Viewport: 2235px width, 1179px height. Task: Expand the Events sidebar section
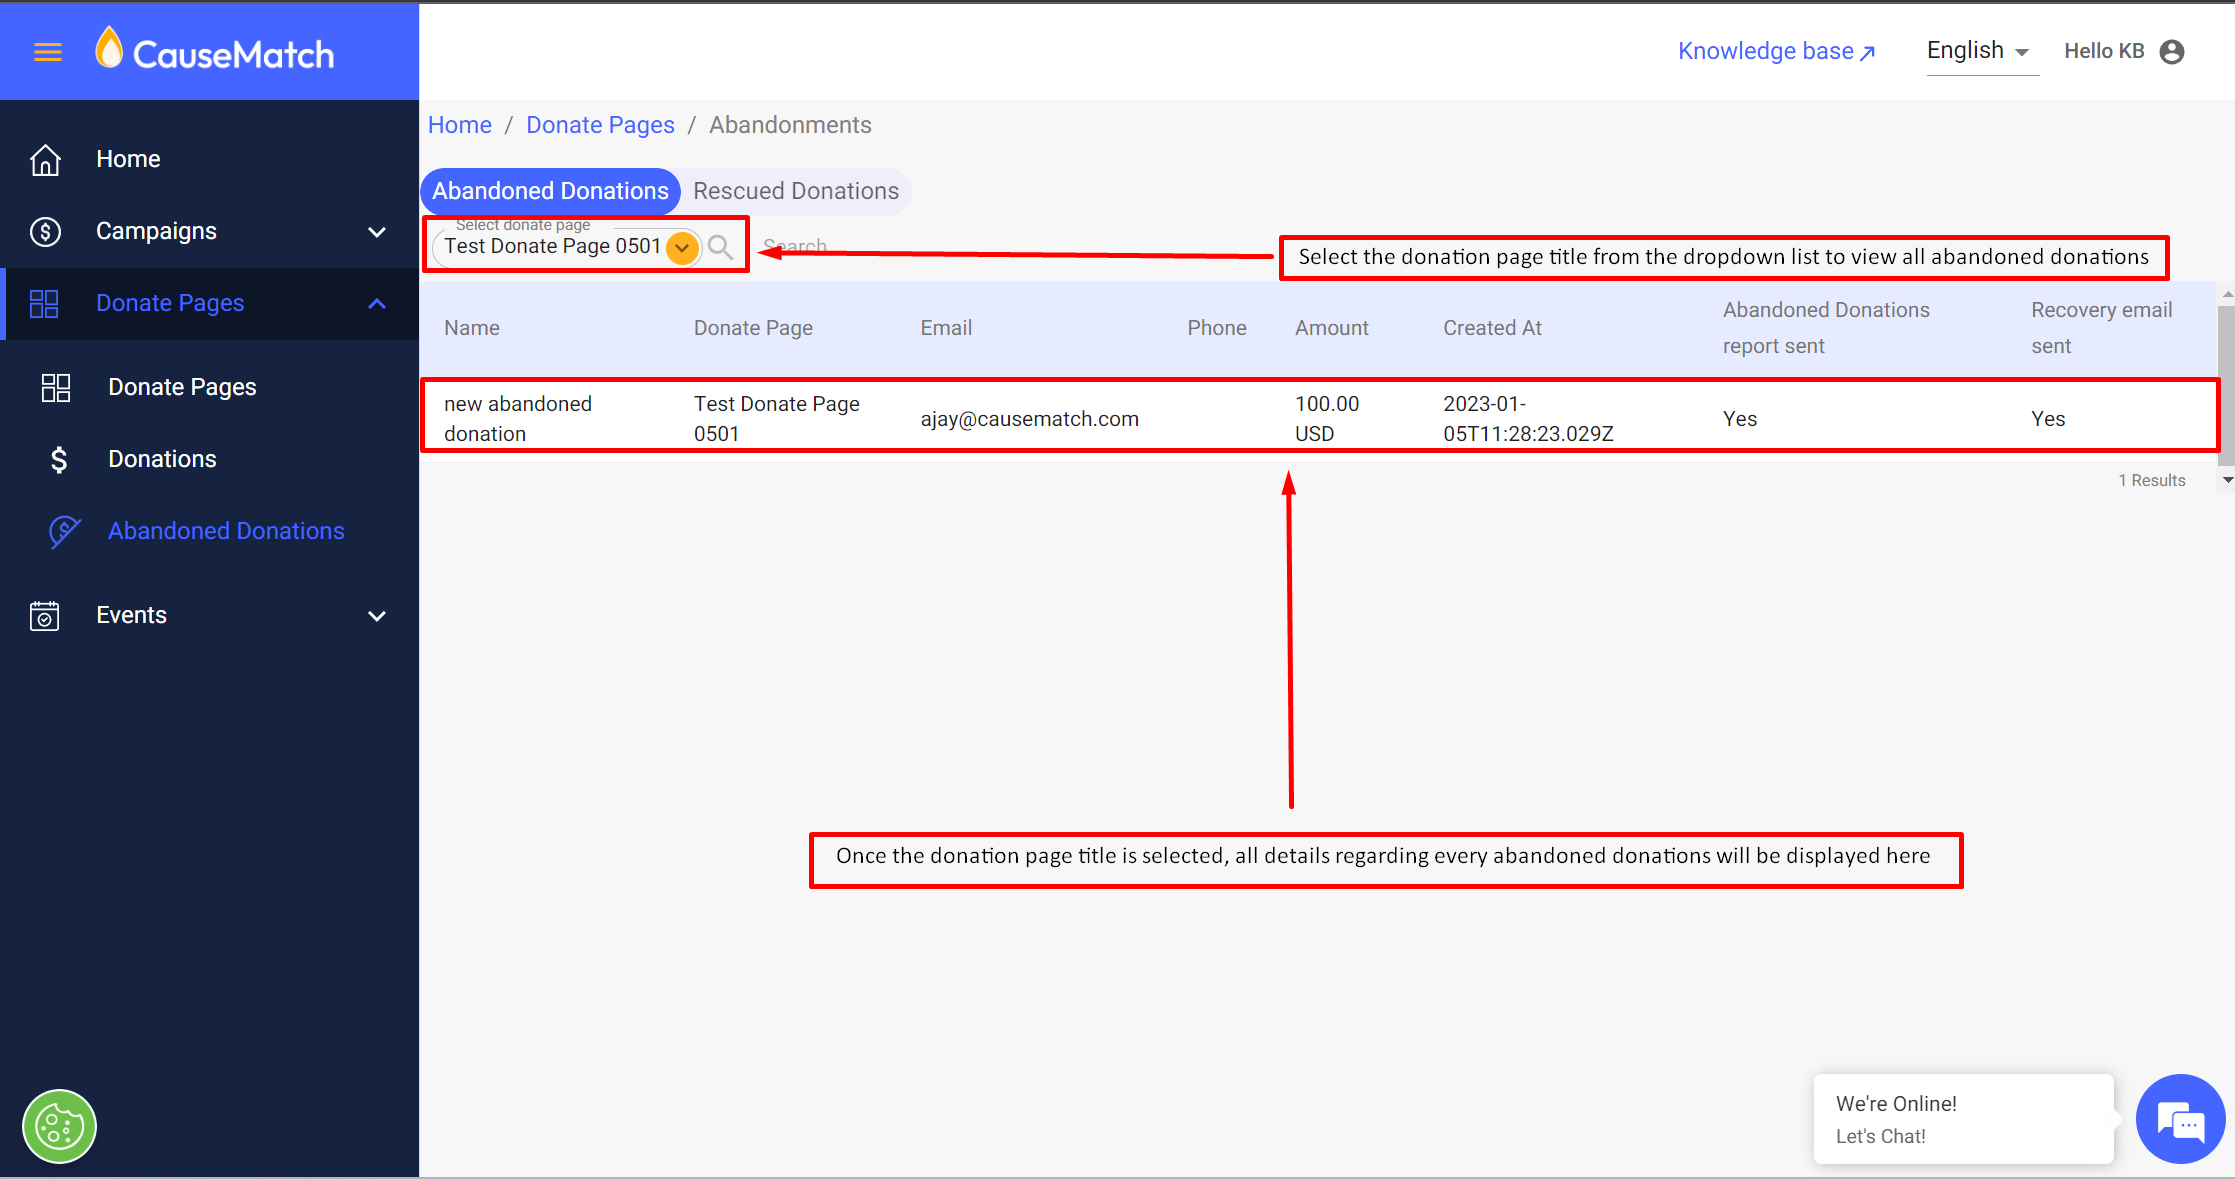(x=377, y=616)
